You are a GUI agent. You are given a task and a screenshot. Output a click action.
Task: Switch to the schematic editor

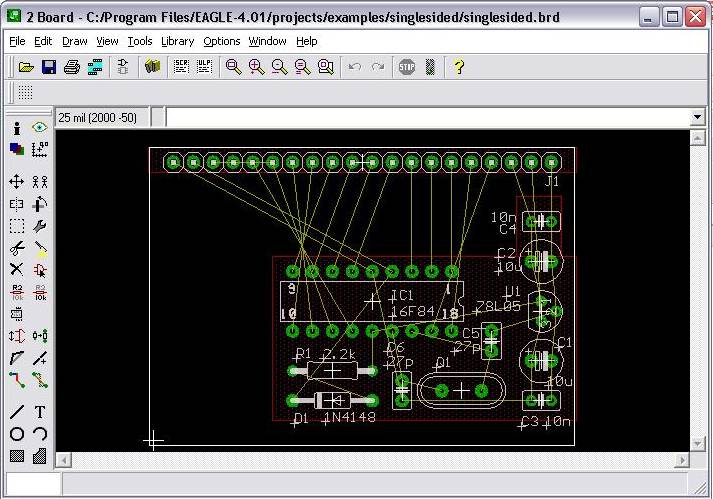(123, 67)
